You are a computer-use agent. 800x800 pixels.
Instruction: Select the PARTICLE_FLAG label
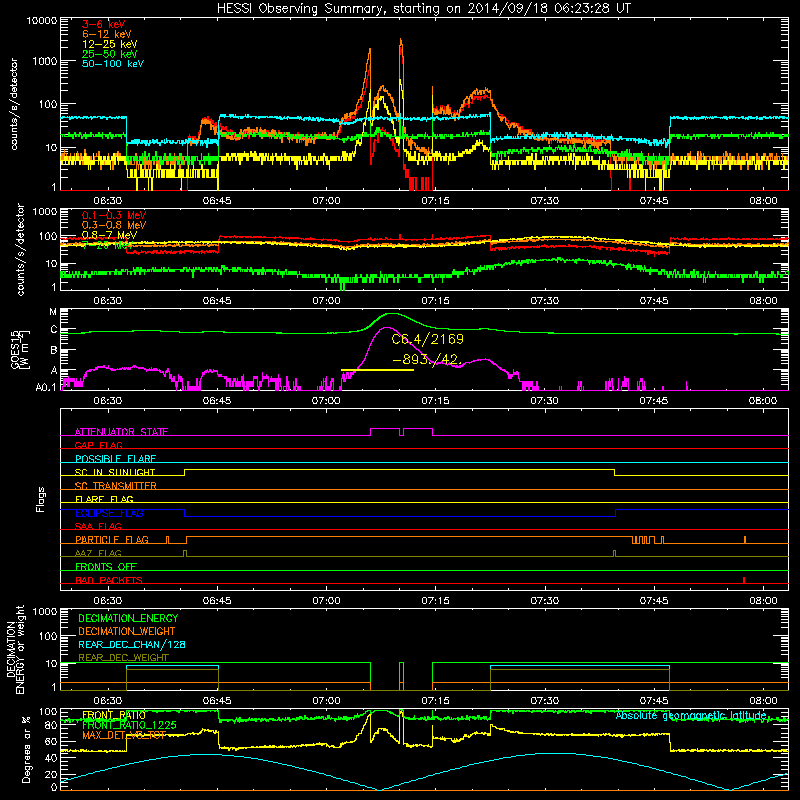click(112, 540)
